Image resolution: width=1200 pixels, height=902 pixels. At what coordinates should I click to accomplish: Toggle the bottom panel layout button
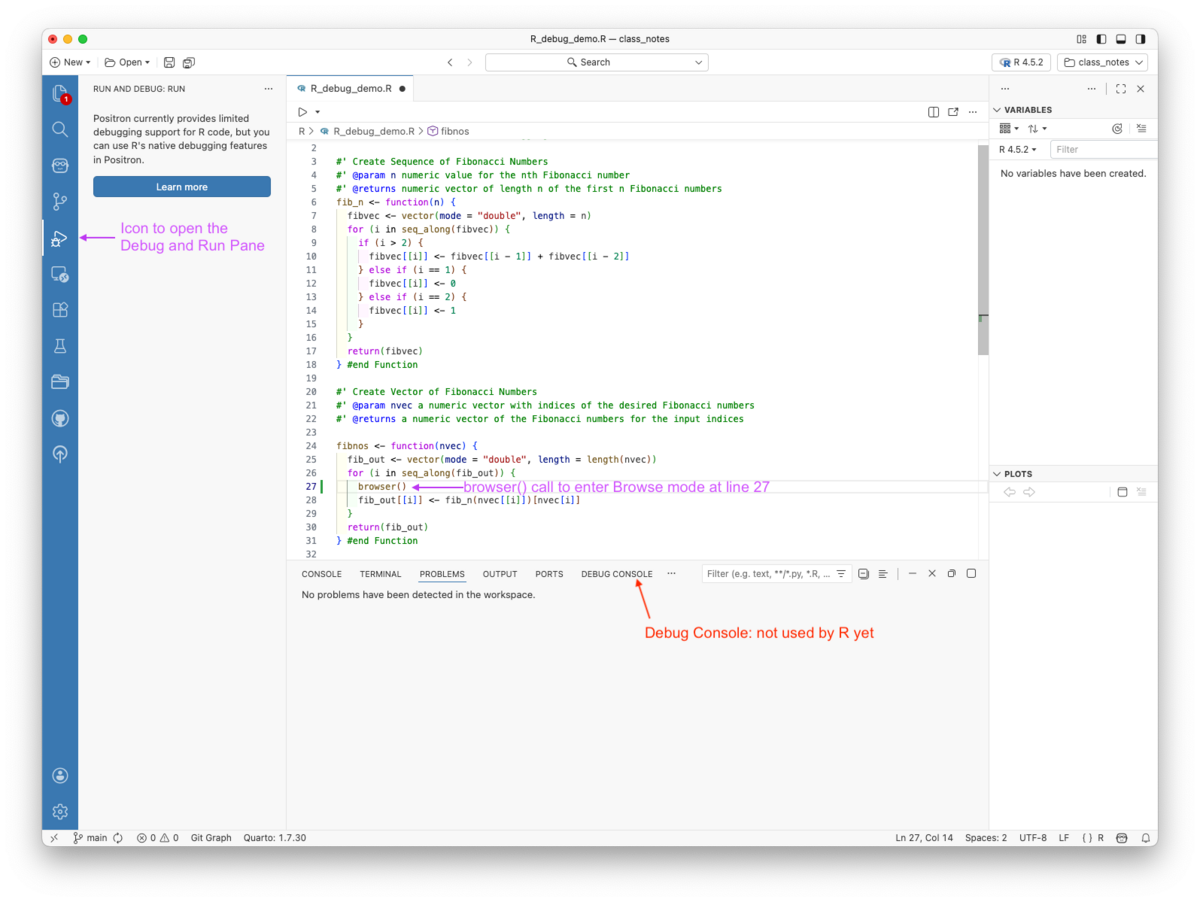1121,39
